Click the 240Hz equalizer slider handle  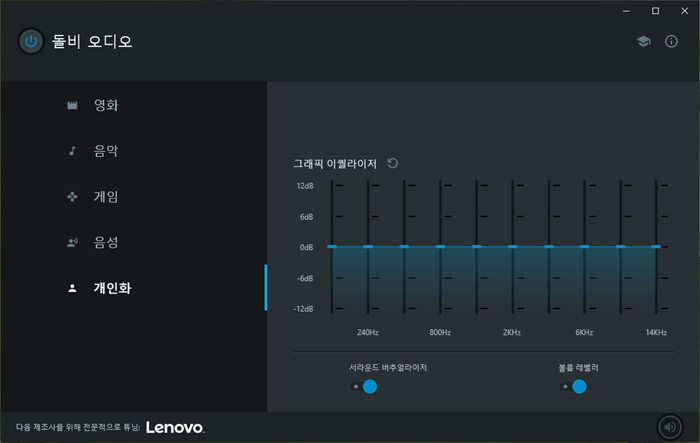(x=368, y=247)
